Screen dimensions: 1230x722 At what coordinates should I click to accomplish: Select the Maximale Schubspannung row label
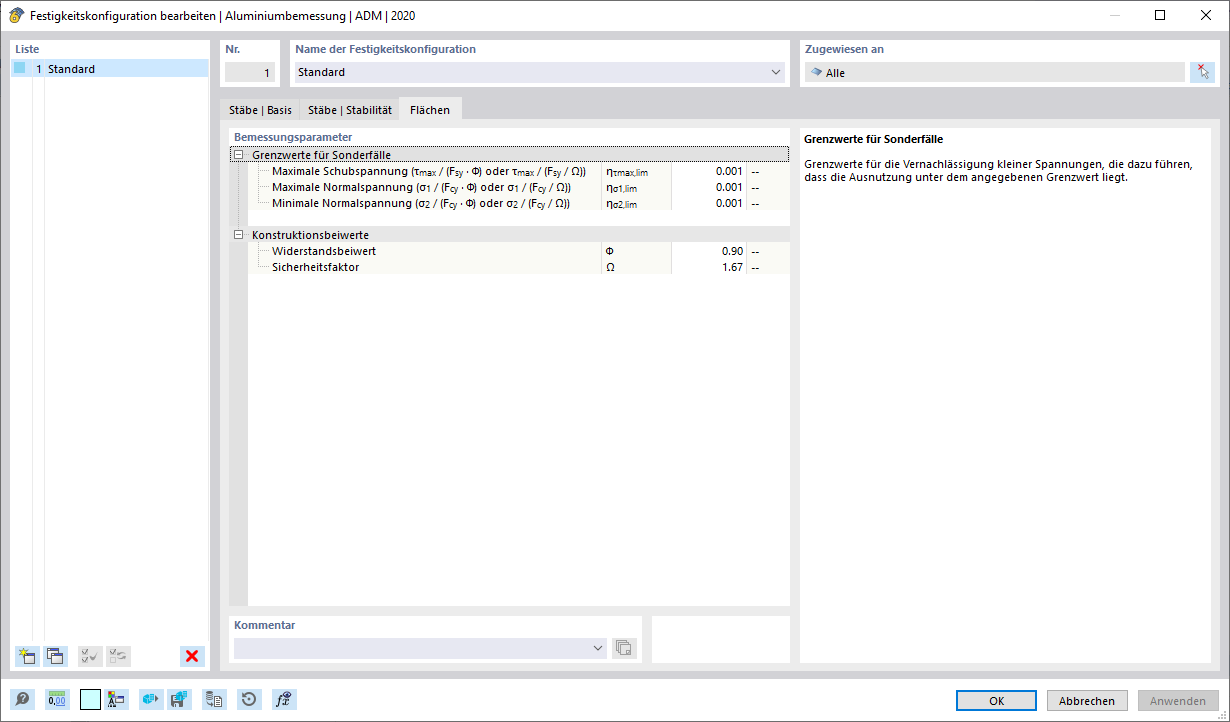[x=429, y=171]
